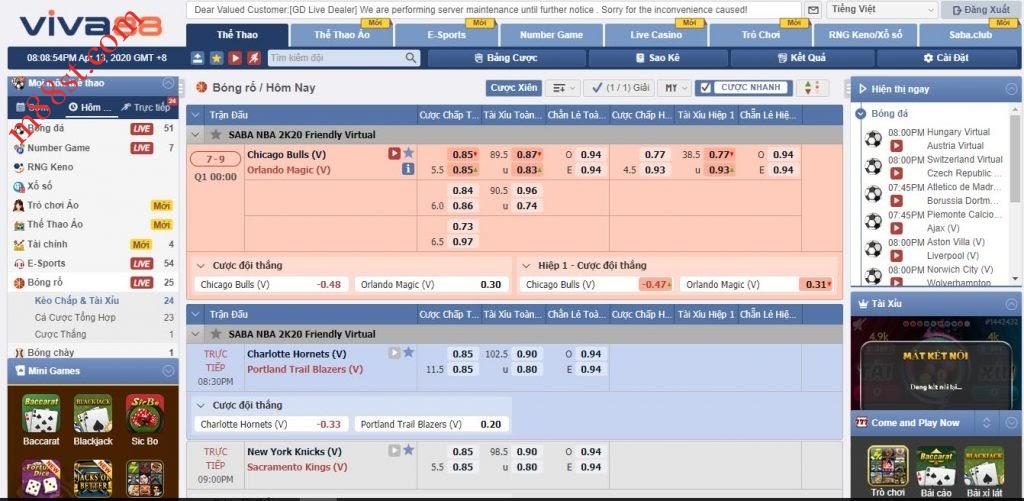Open the Fortune Dice mini game
The height and width of the screenshot is (501, 1024).
(41, 479)
